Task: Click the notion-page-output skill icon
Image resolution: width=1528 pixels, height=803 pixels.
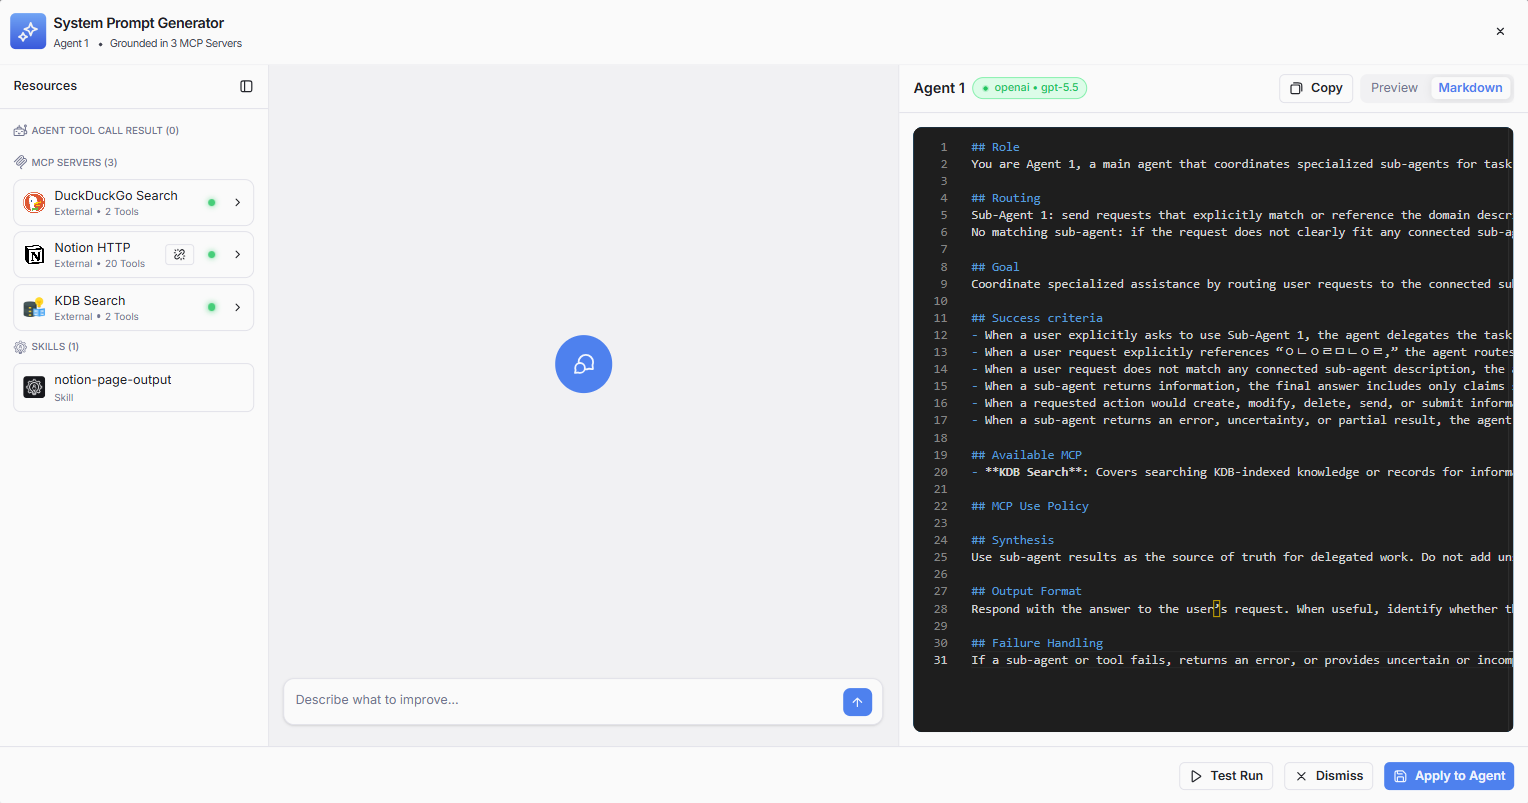Action: coord(35,387)
